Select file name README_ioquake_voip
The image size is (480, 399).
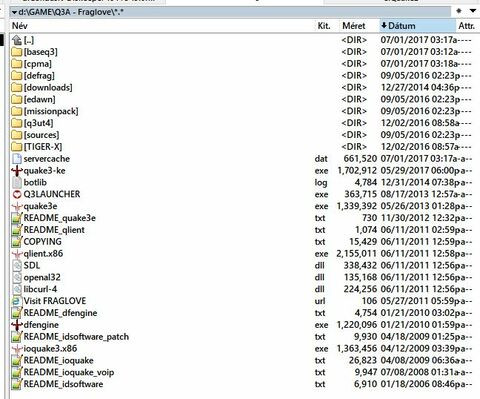69,372
